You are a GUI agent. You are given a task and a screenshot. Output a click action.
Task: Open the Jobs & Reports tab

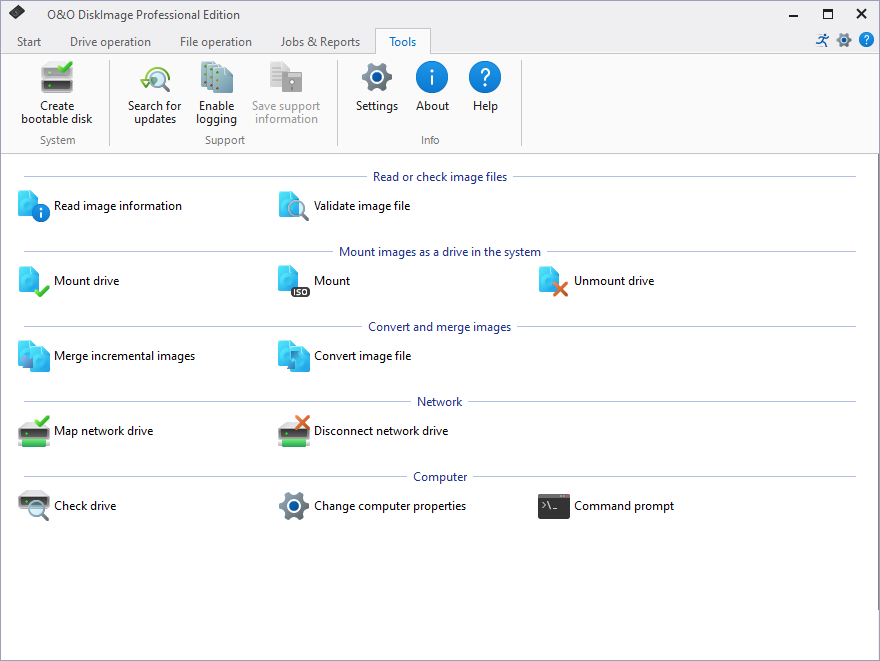(x=320, y=42)
